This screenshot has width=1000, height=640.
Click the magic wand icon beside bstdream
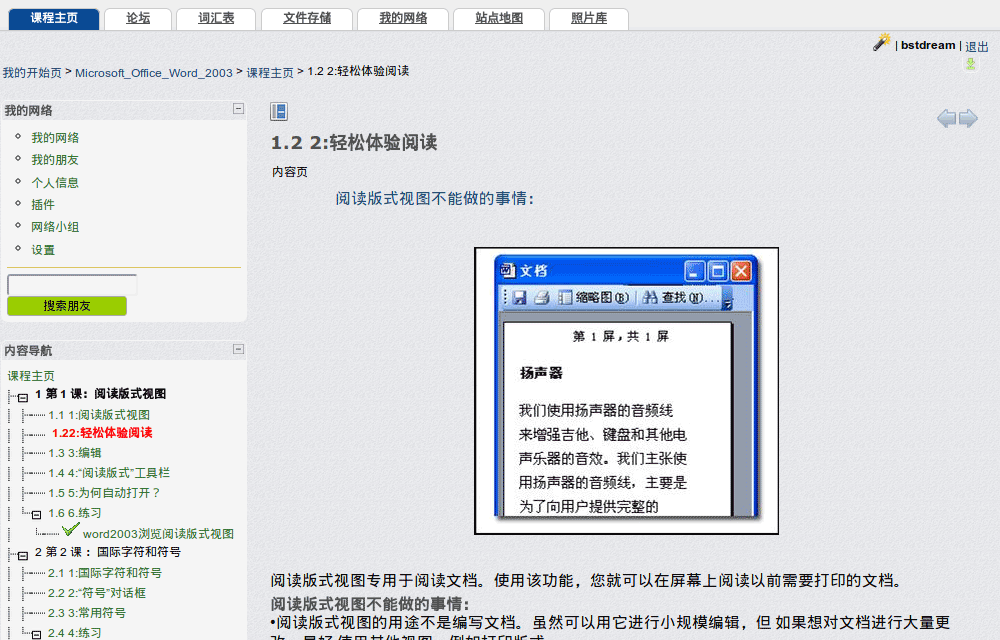point(881,42)
